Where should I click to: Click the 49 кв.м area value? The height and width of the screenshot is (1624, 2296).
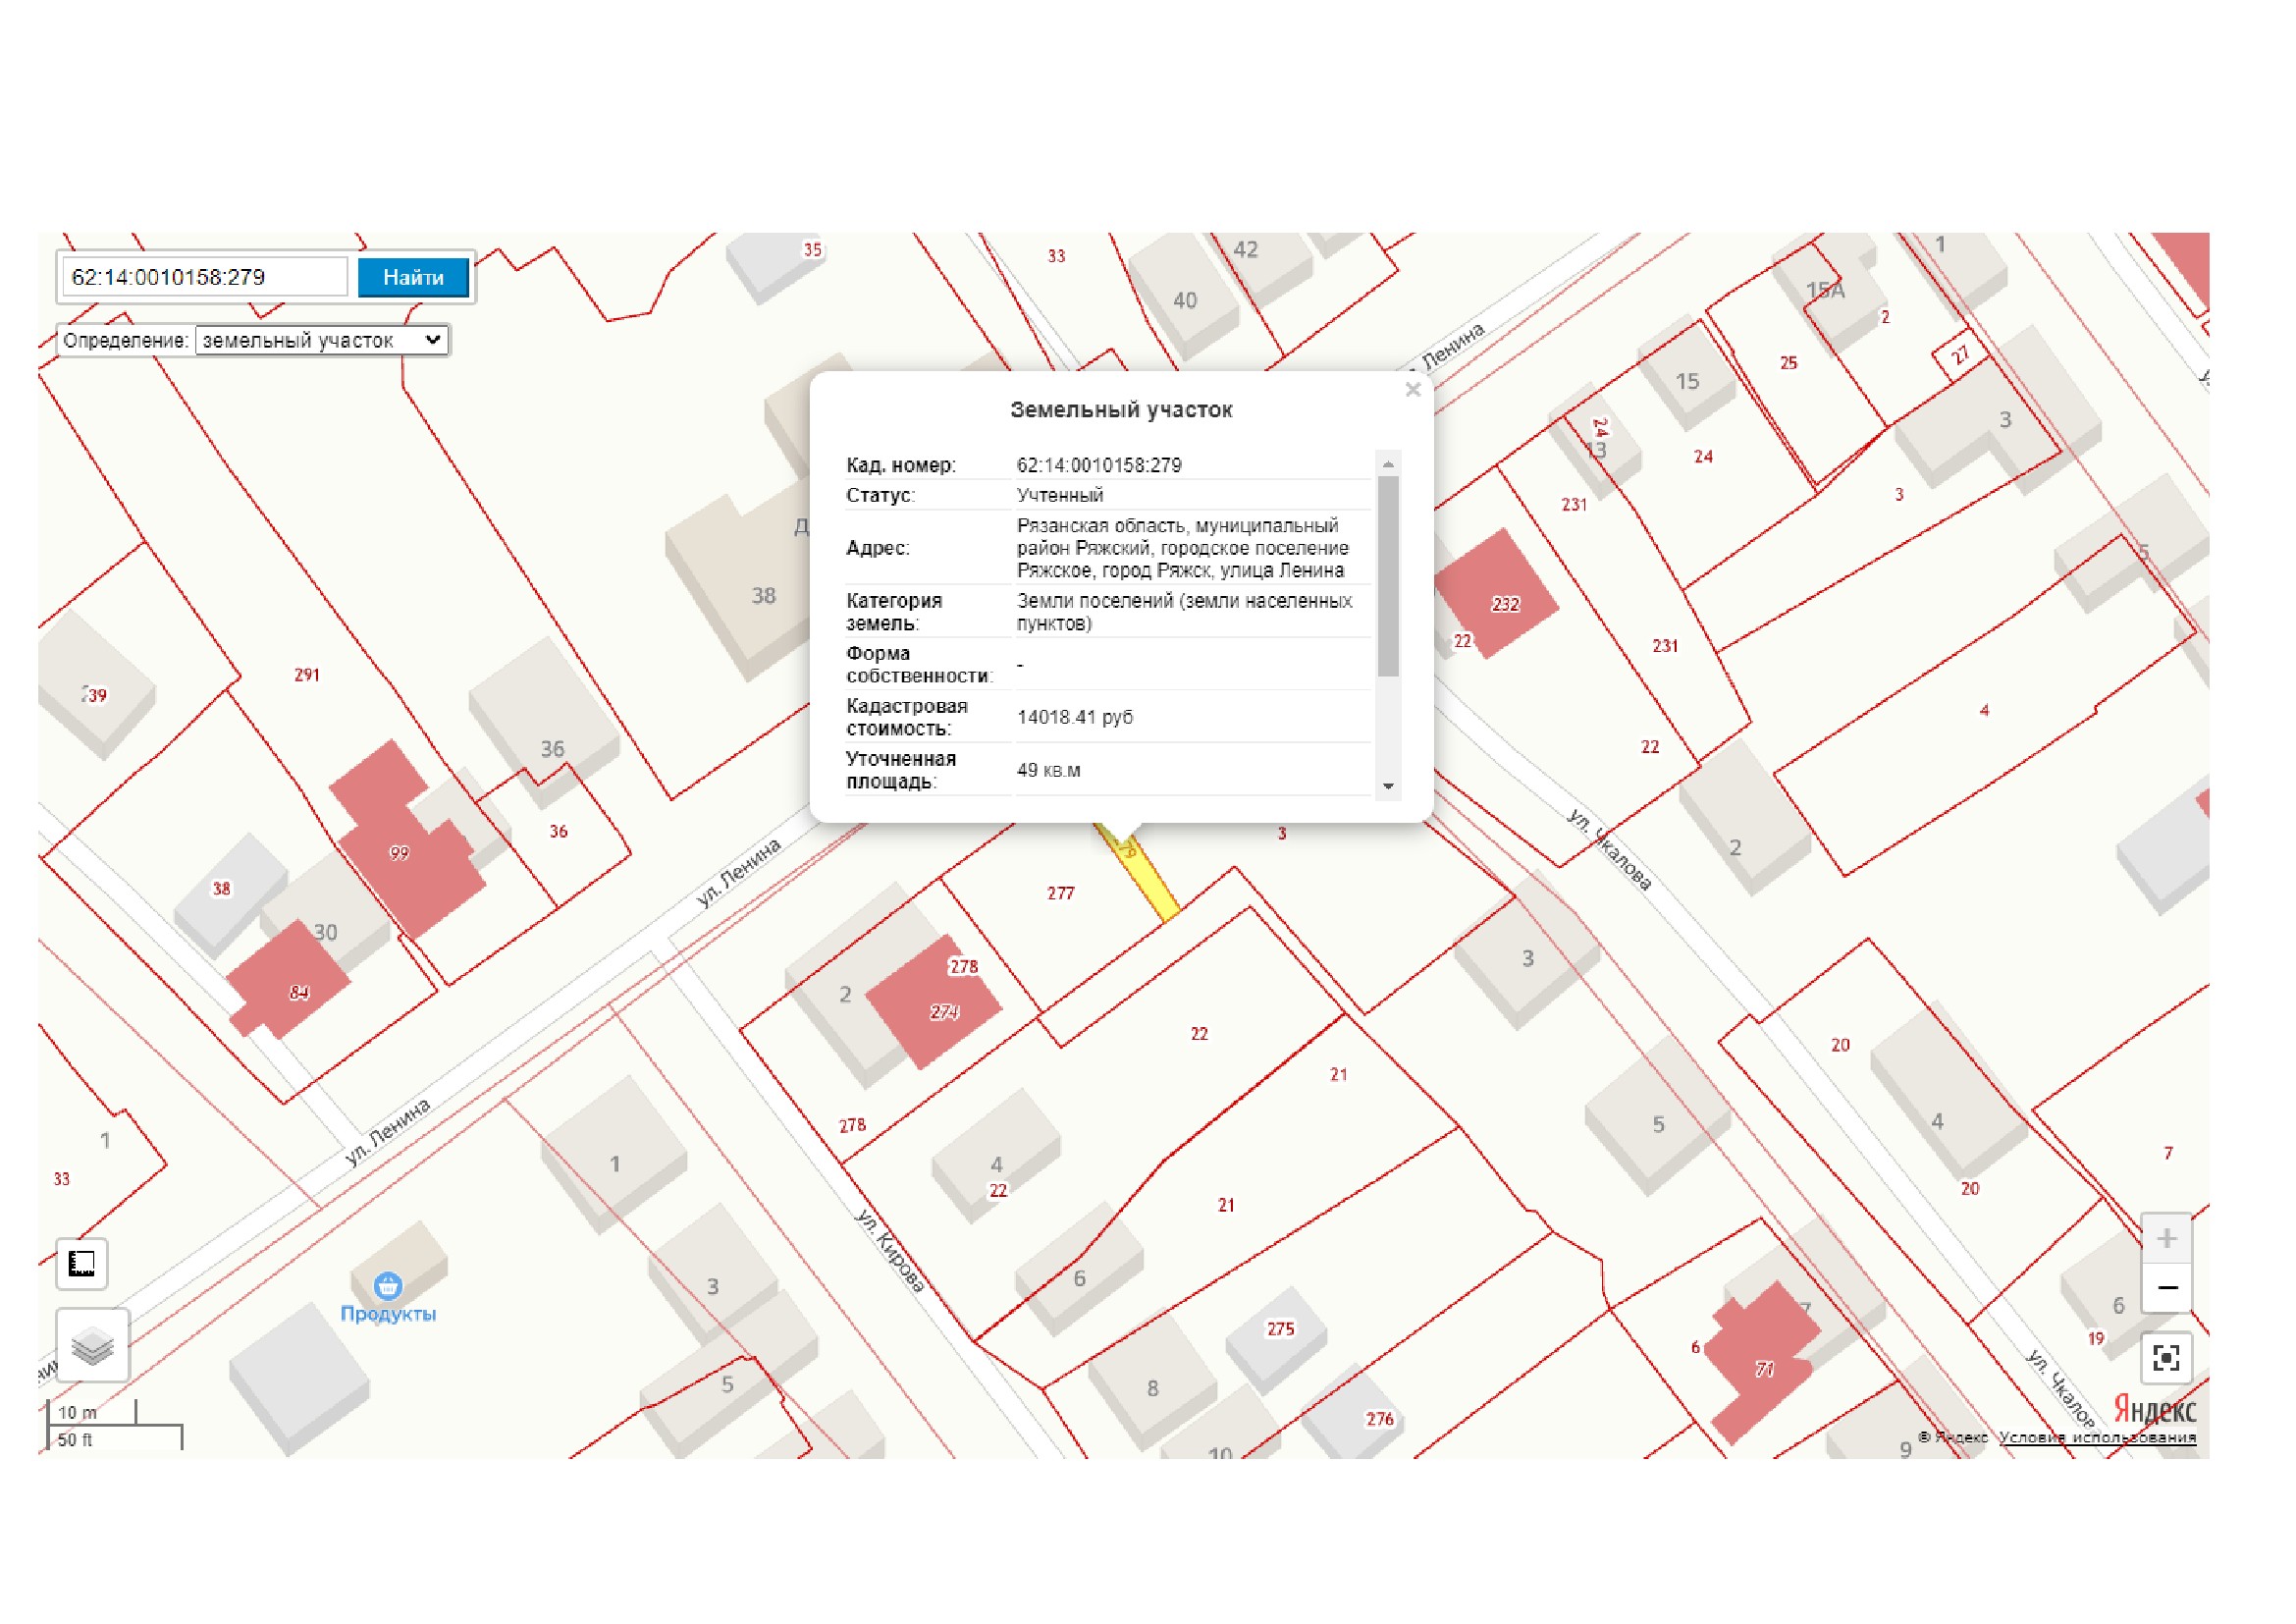pos(1048,770)
